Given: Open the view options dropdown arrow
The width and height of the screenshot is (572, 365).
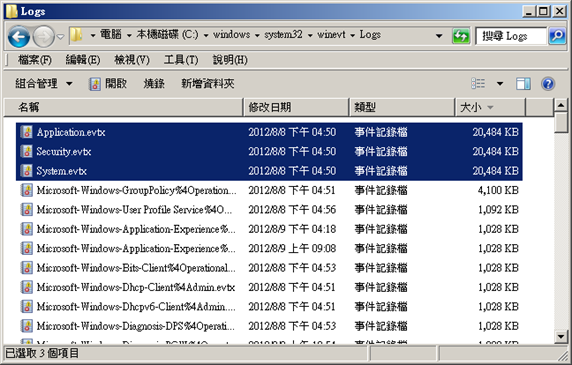Looking at the screenshot, I should click(x=500, y=84).
